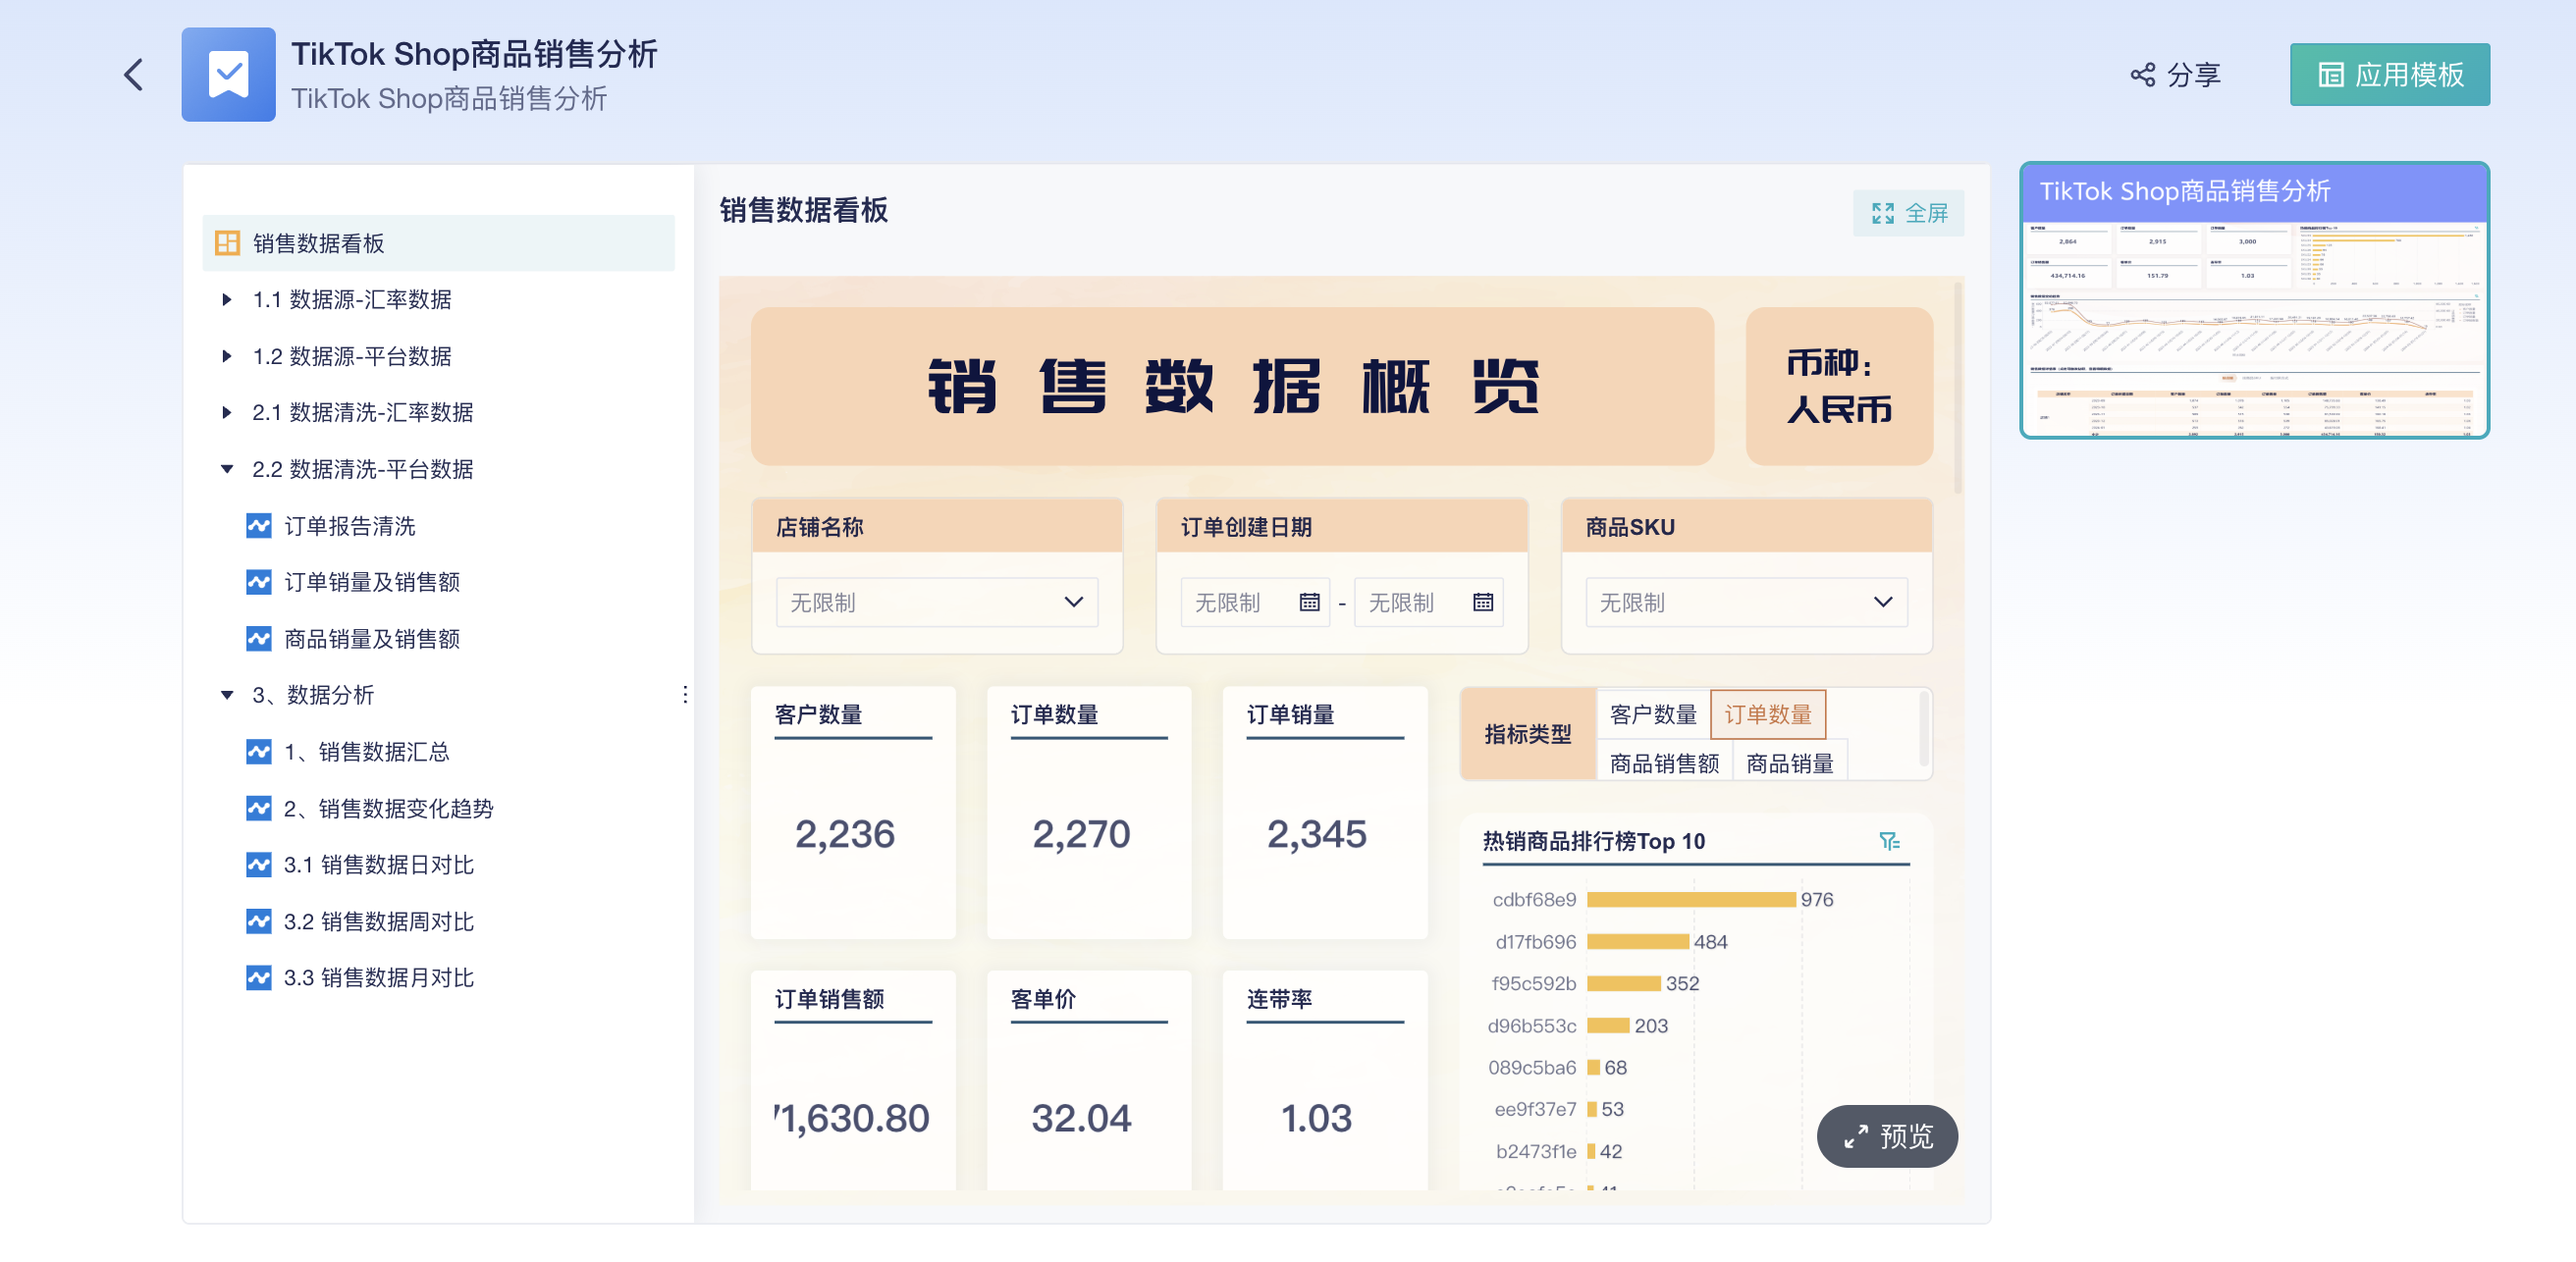Click the TikTok Shop template thumbnail
Viewport: 2576px width, 1262px height.
pos(2253,301)
